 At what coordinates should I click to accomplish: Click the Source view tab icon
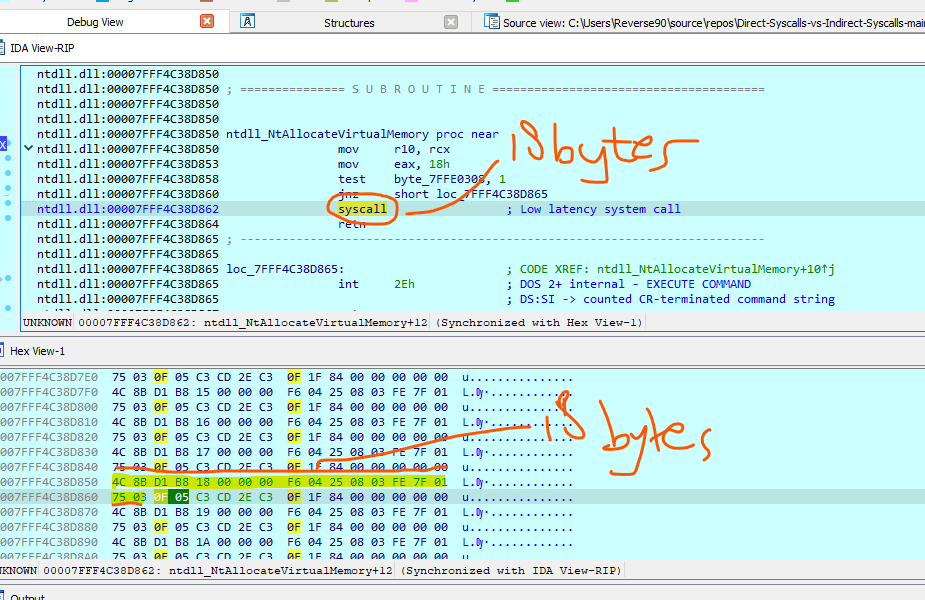(x=491, y=22)
